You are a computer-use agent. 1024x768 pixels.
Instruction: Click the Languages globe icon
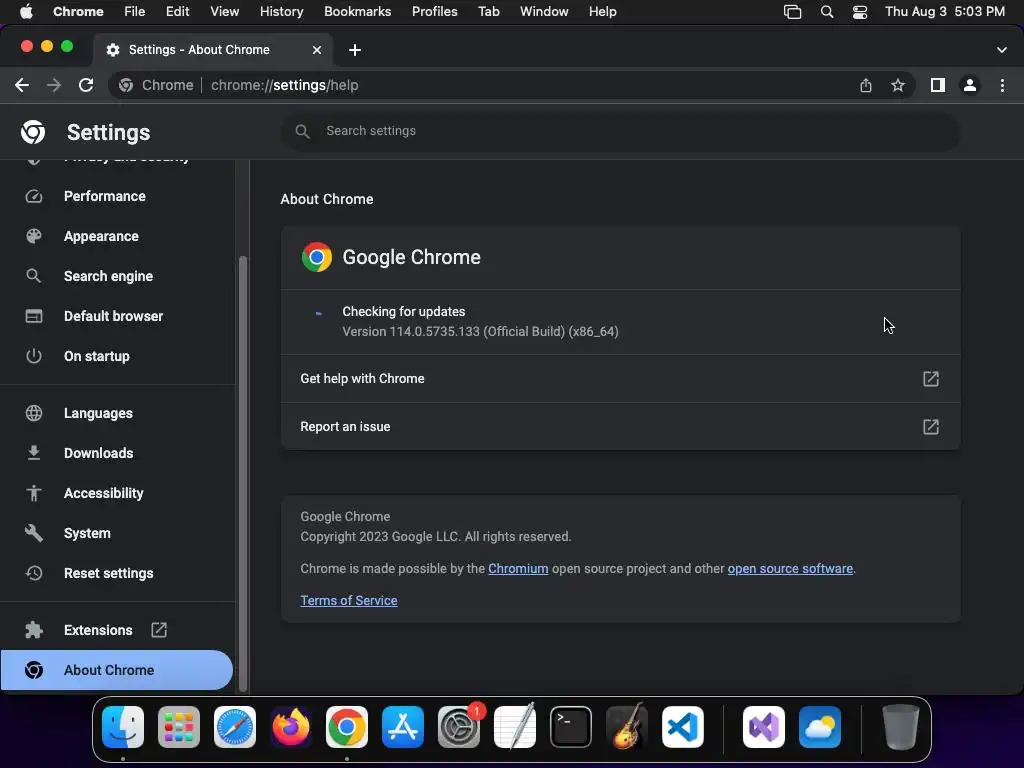(x=33, y=413)
